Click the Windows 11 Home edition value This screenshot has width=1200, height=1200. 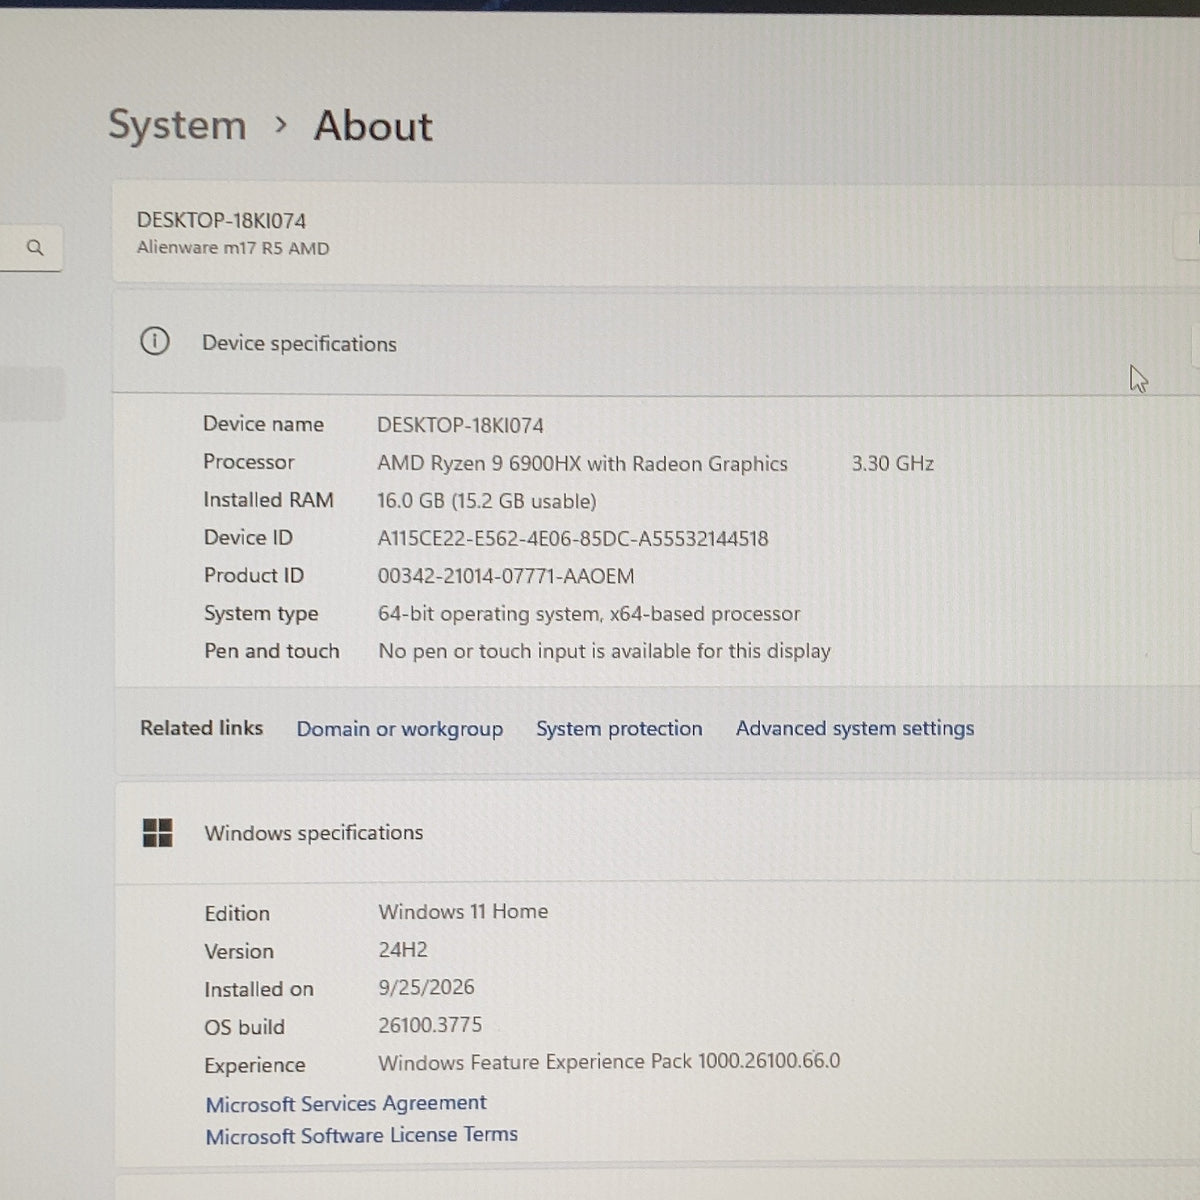pos(463,911)
